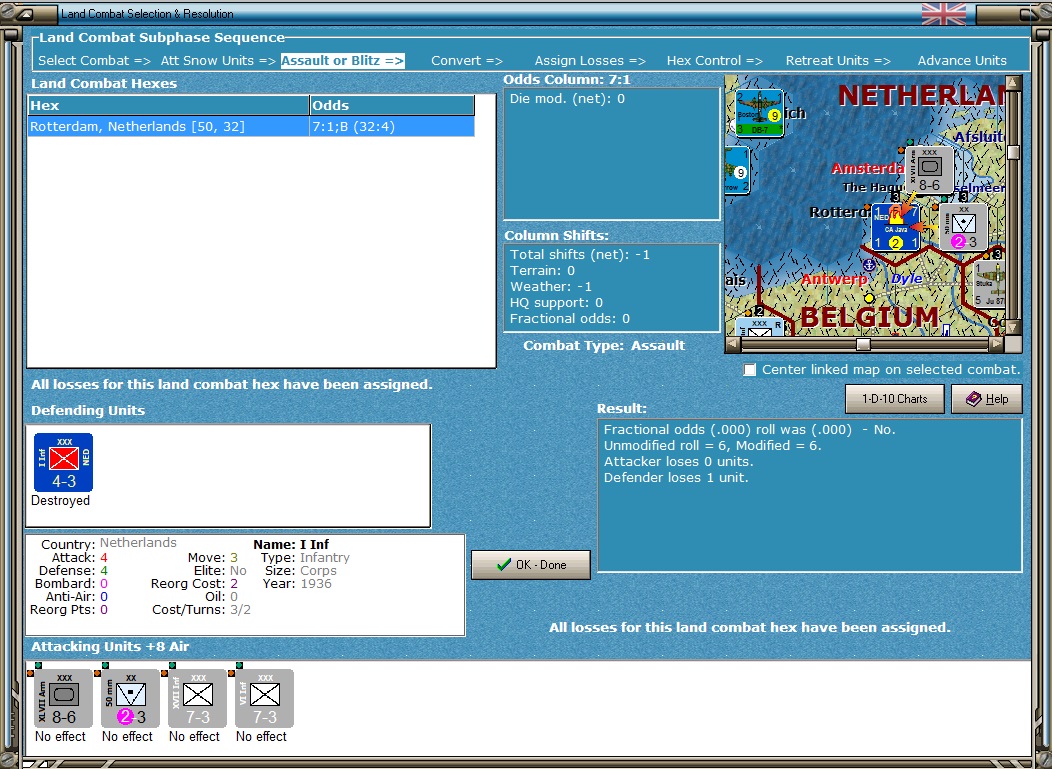Click the Defender loses 1 unit line

pyautogui.click(x=676, y=478)
